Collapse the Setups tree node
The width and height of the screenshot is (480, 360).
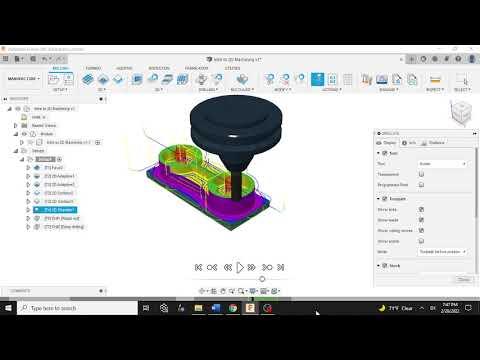click(15, 151)
